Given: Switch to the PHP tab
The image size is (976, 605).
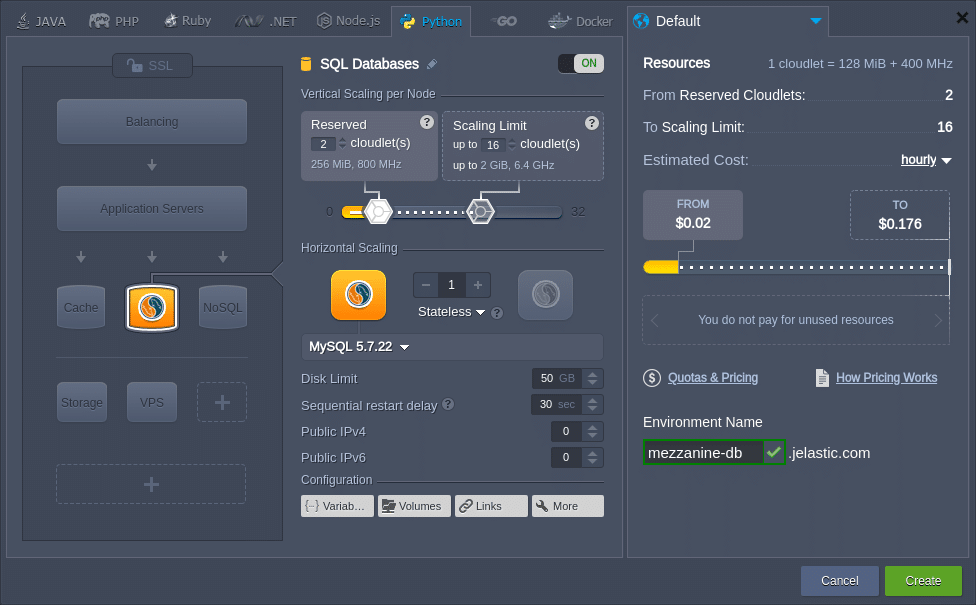Looking at the screenshot, I should click(x=114, y=22).
